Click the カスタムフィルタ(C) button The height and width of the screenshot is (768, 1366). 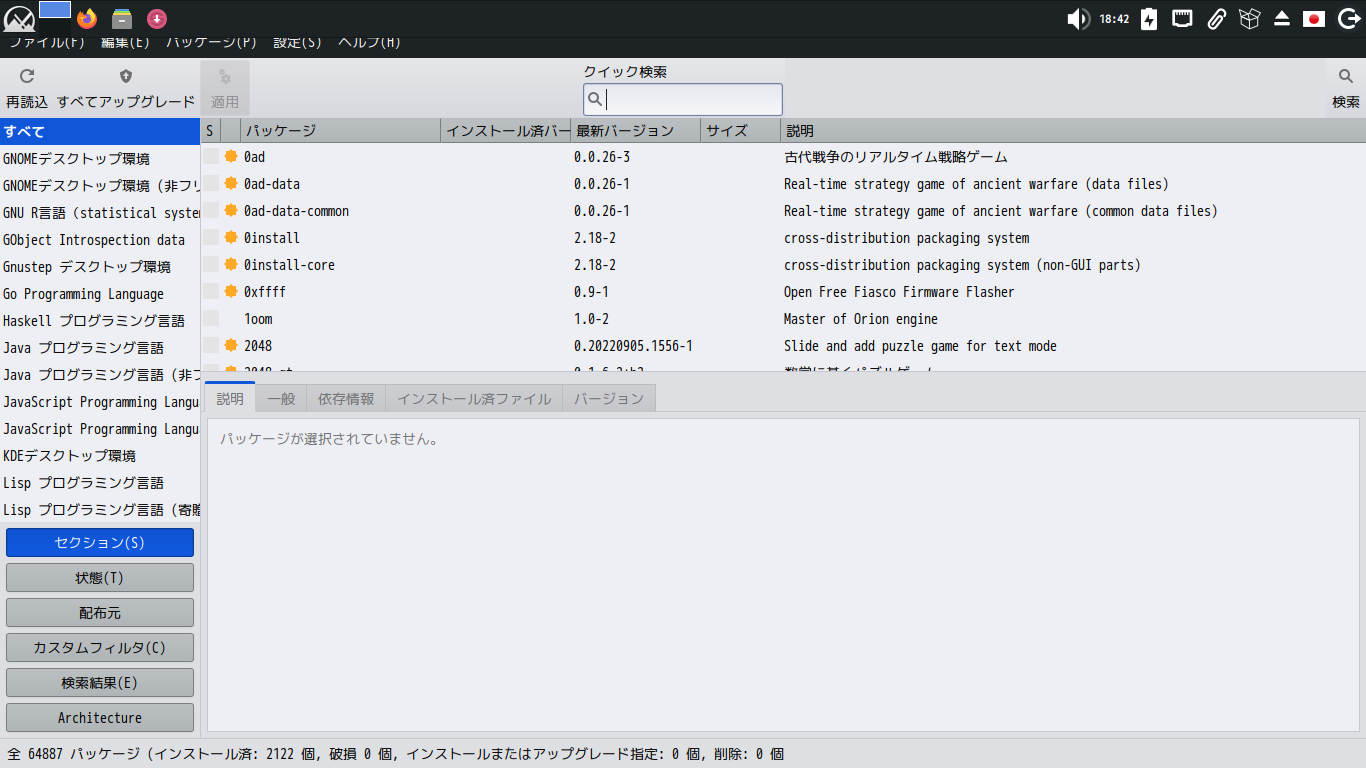[100, 648]
